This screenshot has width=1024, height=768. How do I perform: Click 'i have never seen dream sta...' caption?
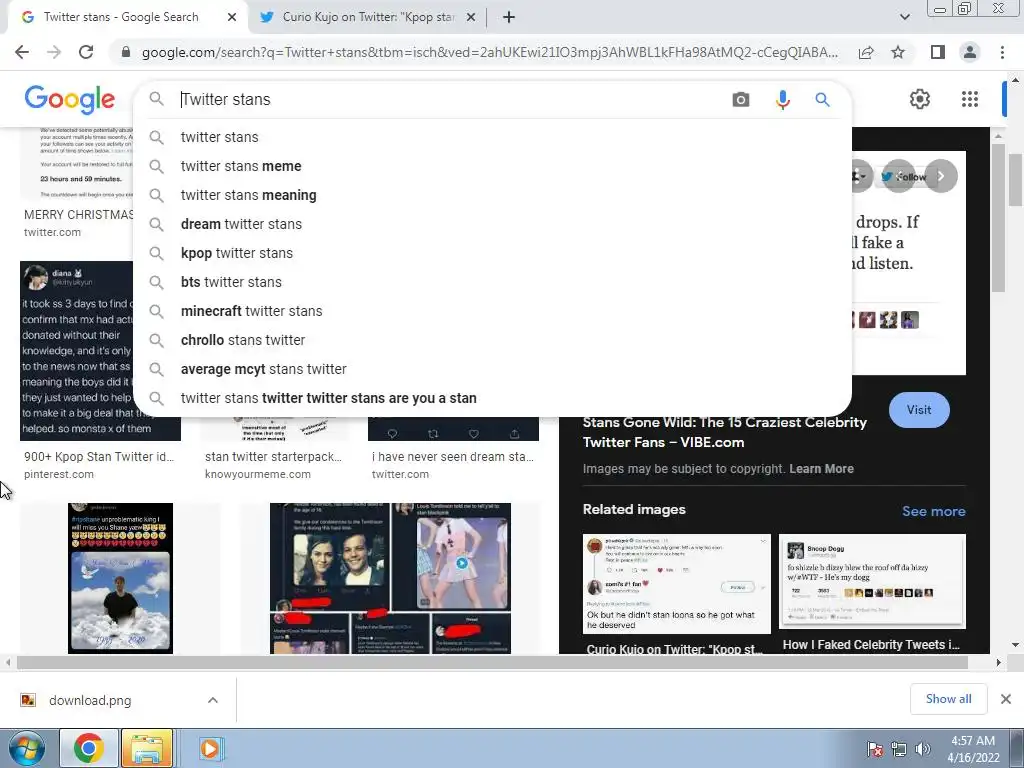[x=453, y=456]
